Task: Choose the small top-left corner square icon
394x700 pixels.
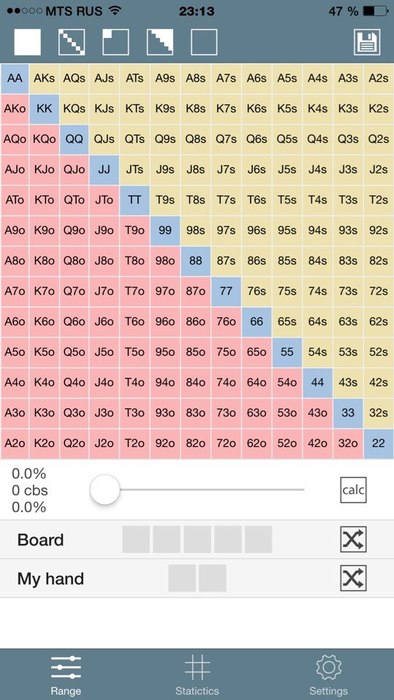Action: coord(116,42)
